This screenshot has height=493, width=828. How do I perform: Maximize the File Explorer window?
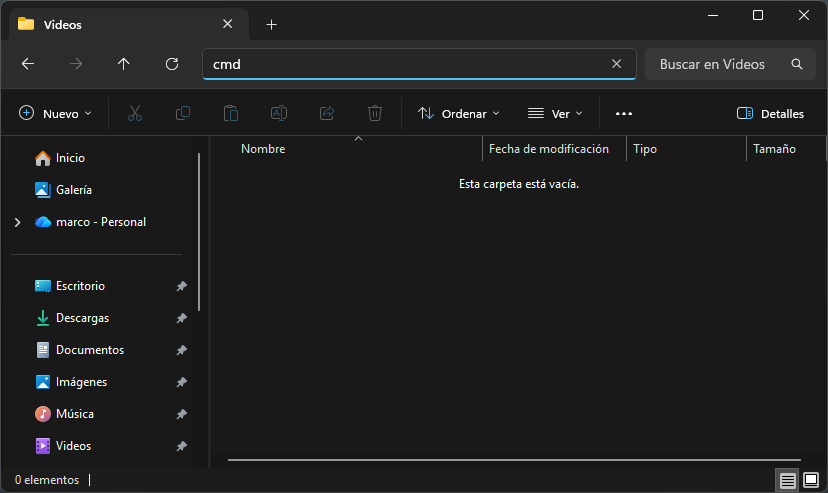click(x=758, y=15)
